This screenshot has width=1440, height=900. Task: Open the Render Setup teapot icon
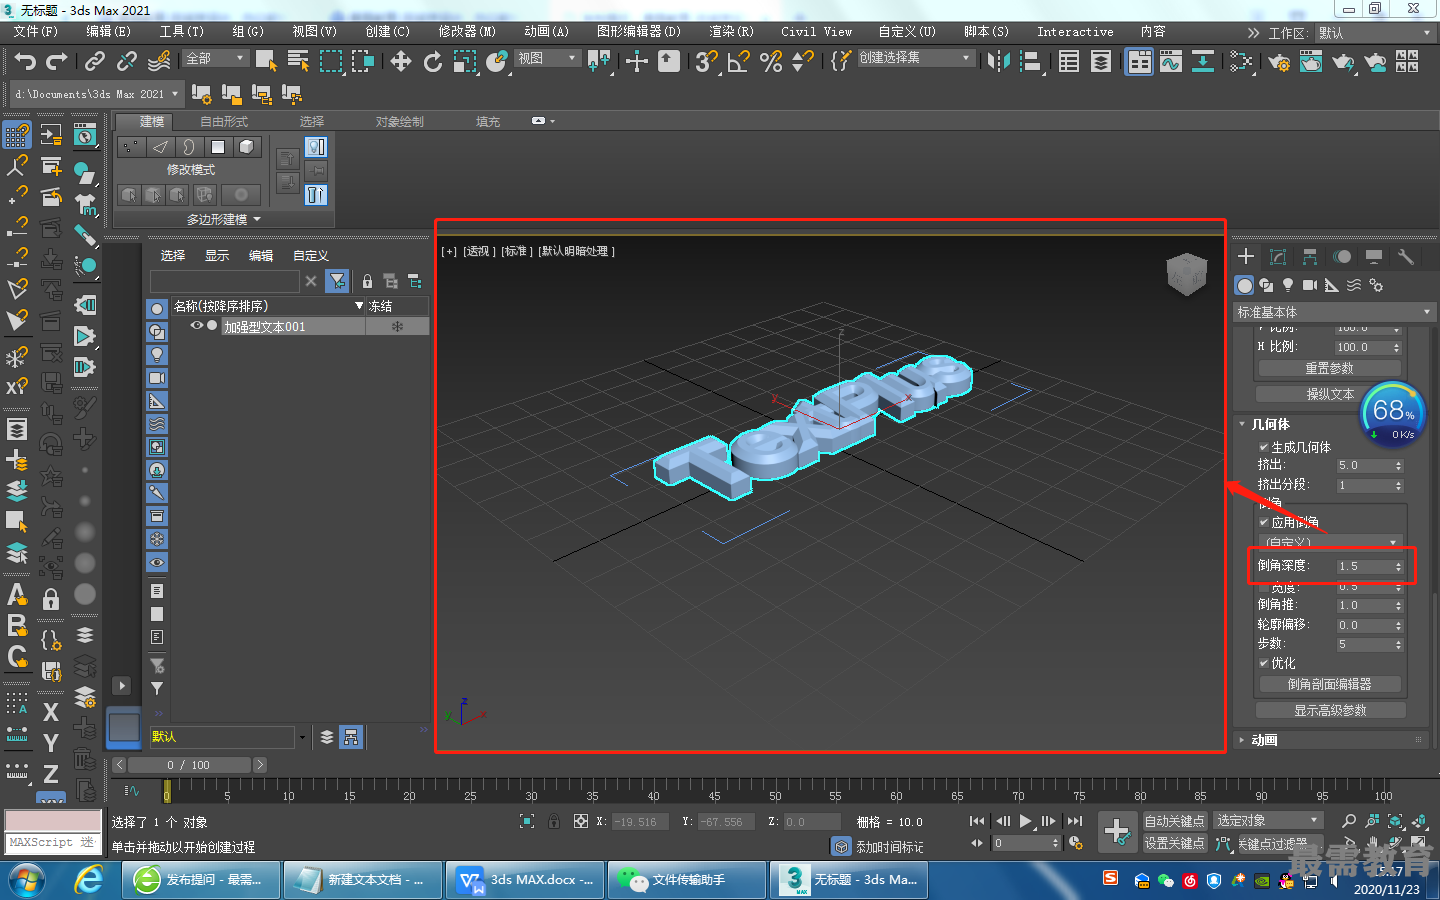coord(1279,62)
